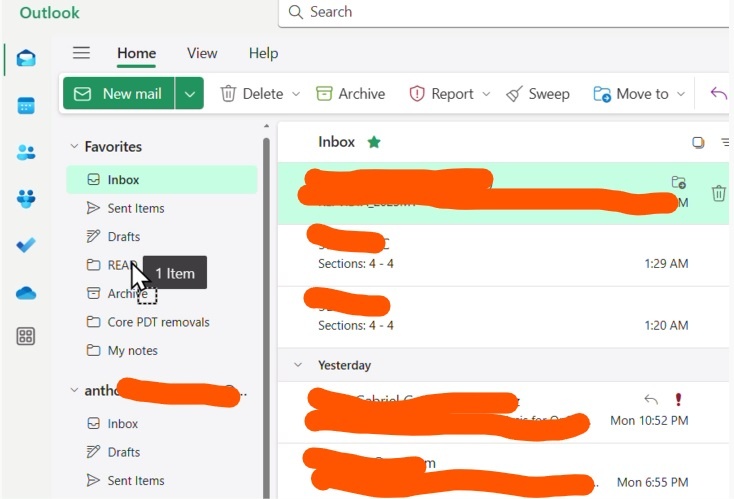Open the Core PDT removals folder
Viewport: 734px width, 499px height.
point(162,322)
